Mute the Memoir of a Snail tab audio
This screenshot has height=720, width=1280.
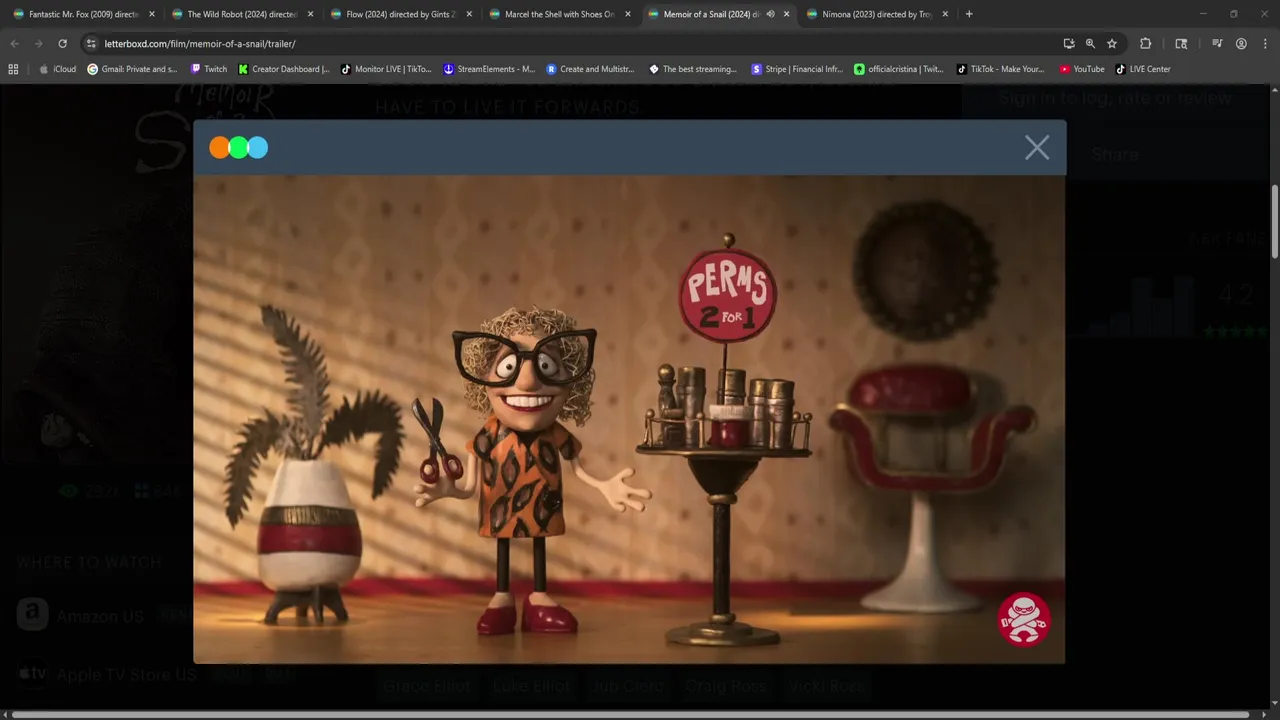[770, 14]
